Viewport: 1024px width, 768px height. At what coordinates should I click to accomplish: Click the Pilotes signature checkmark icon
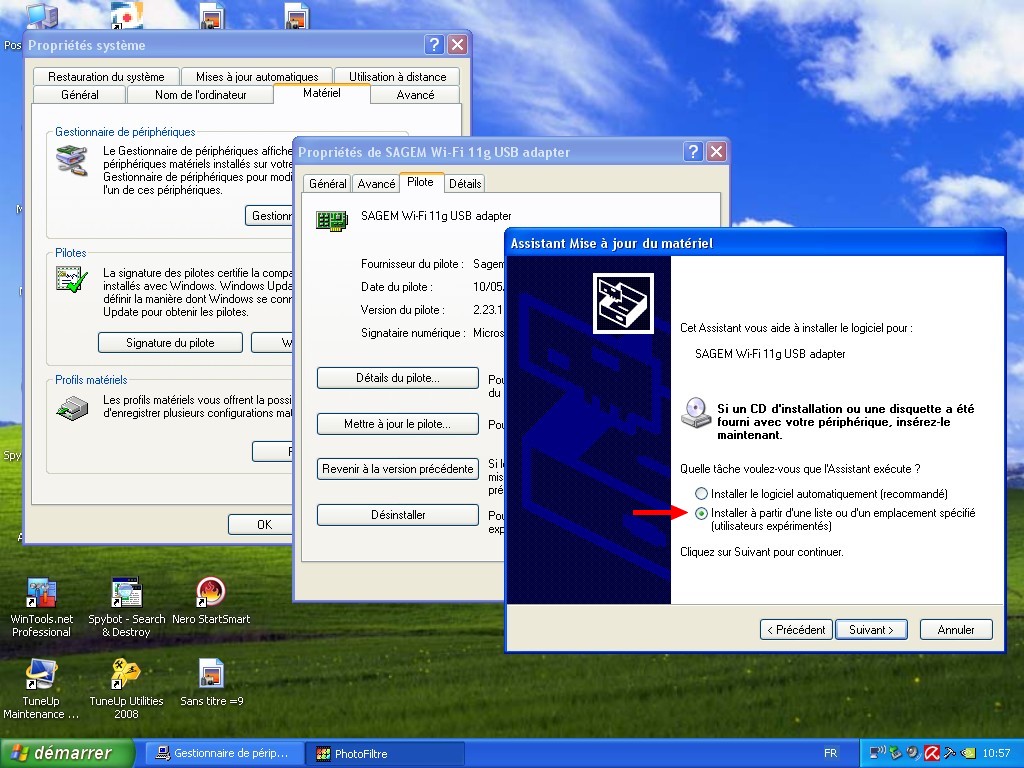pos(72,280)
